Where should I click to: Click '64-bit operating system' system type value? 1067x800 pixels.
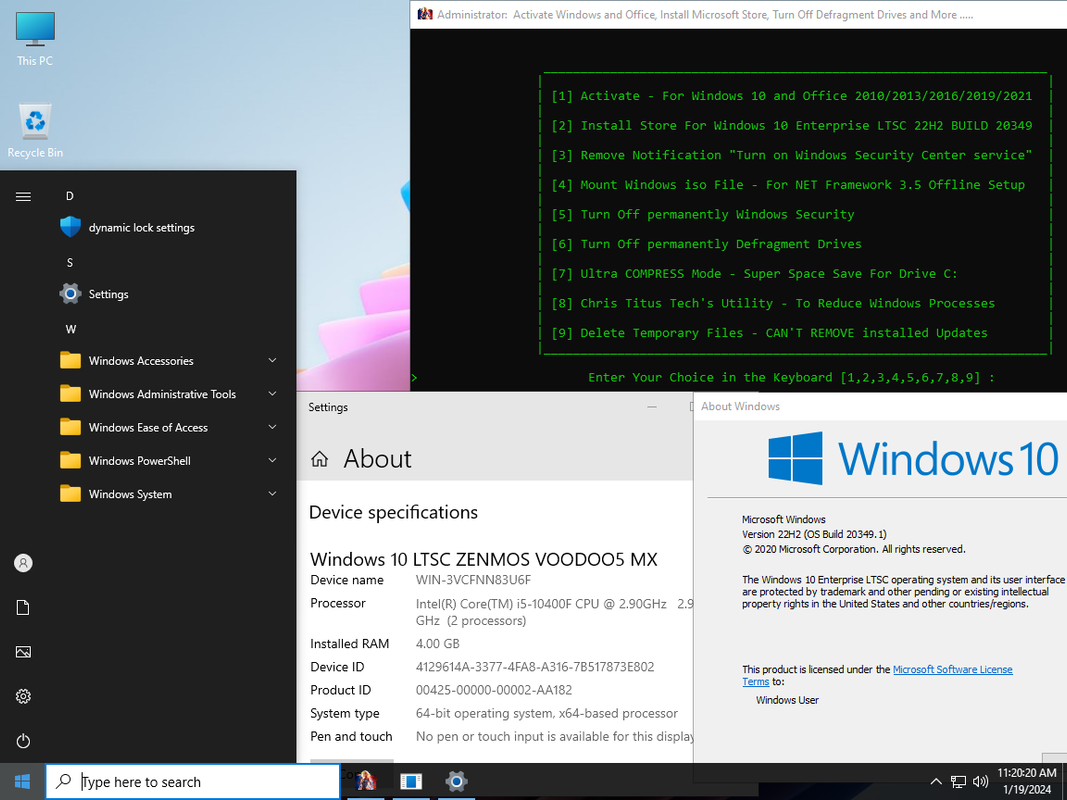coord(546,713)
